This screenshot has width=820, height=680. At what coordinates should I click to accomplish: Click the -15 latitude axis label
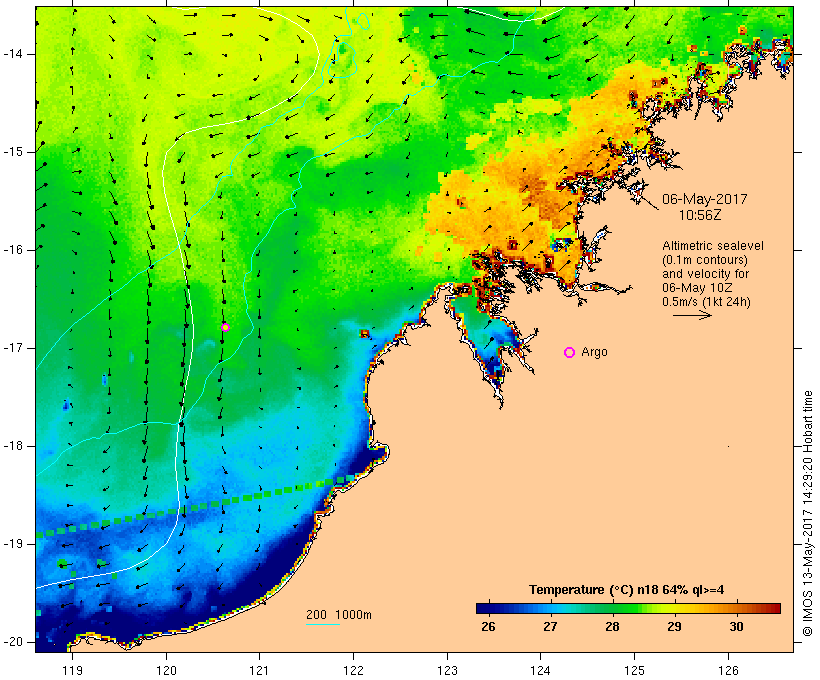coord(13,152)
